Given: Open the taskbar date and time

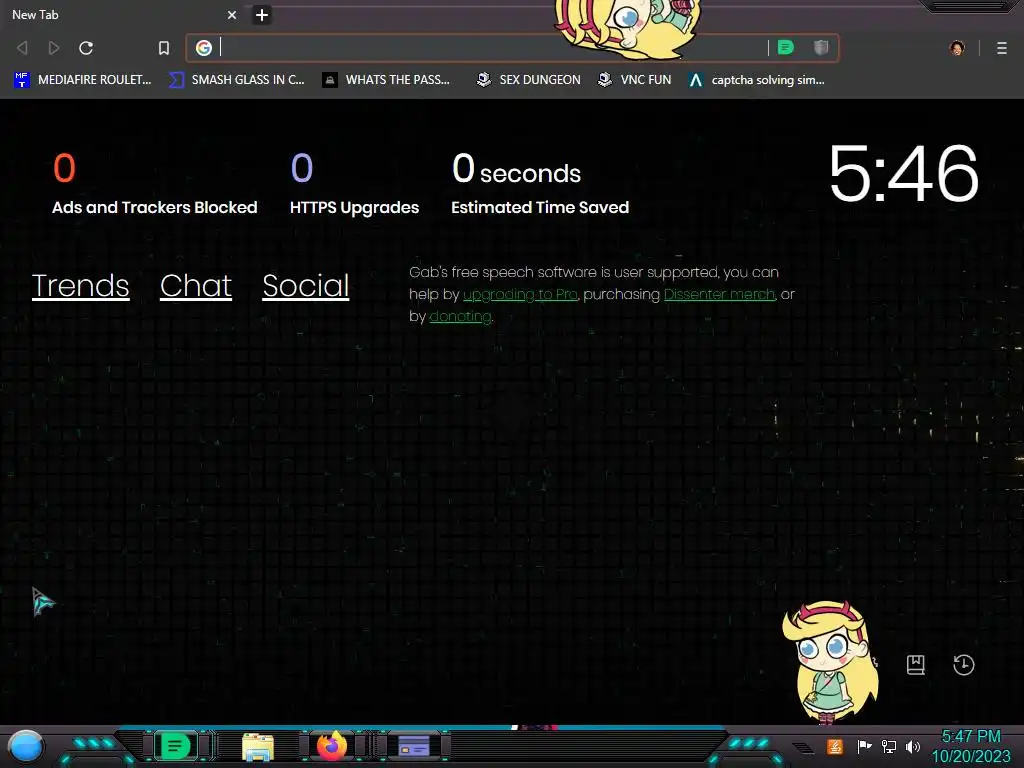Looking at the screenshot, I should pyautogui.click(x=971, y=746).
